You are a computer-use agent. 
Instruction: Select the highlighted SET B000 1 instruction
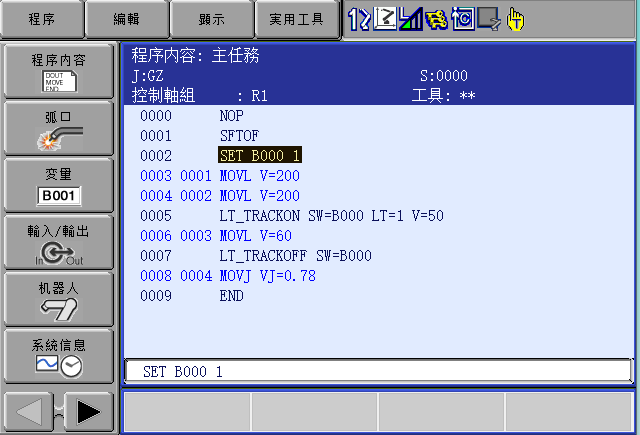click(260, 155)
